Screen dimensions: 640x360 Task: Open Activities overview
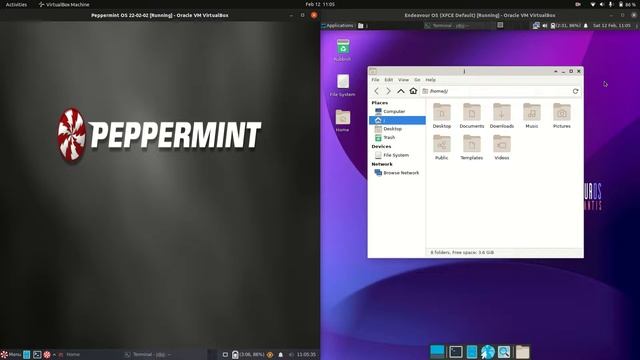coord(16,4)
